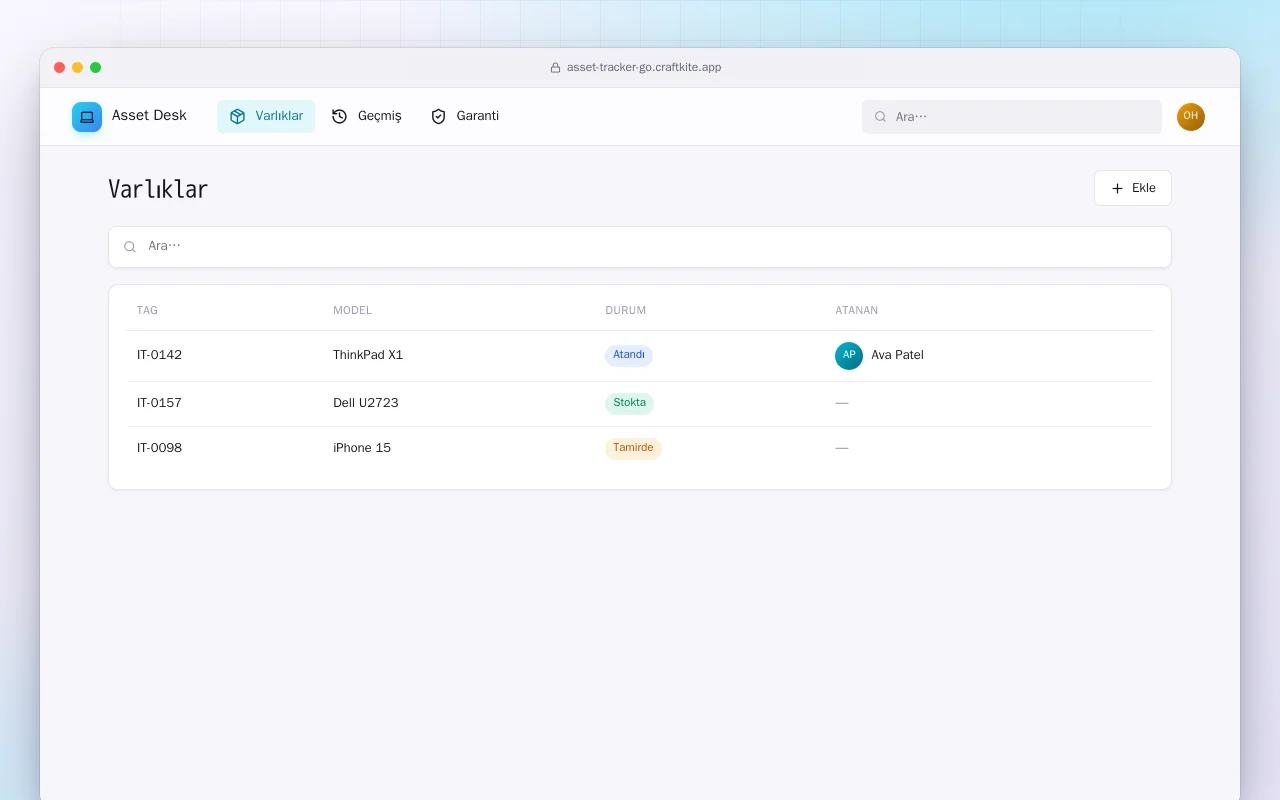Select the iPhone 15 model entry
The image size is (1280, 800).
point(362,448)
